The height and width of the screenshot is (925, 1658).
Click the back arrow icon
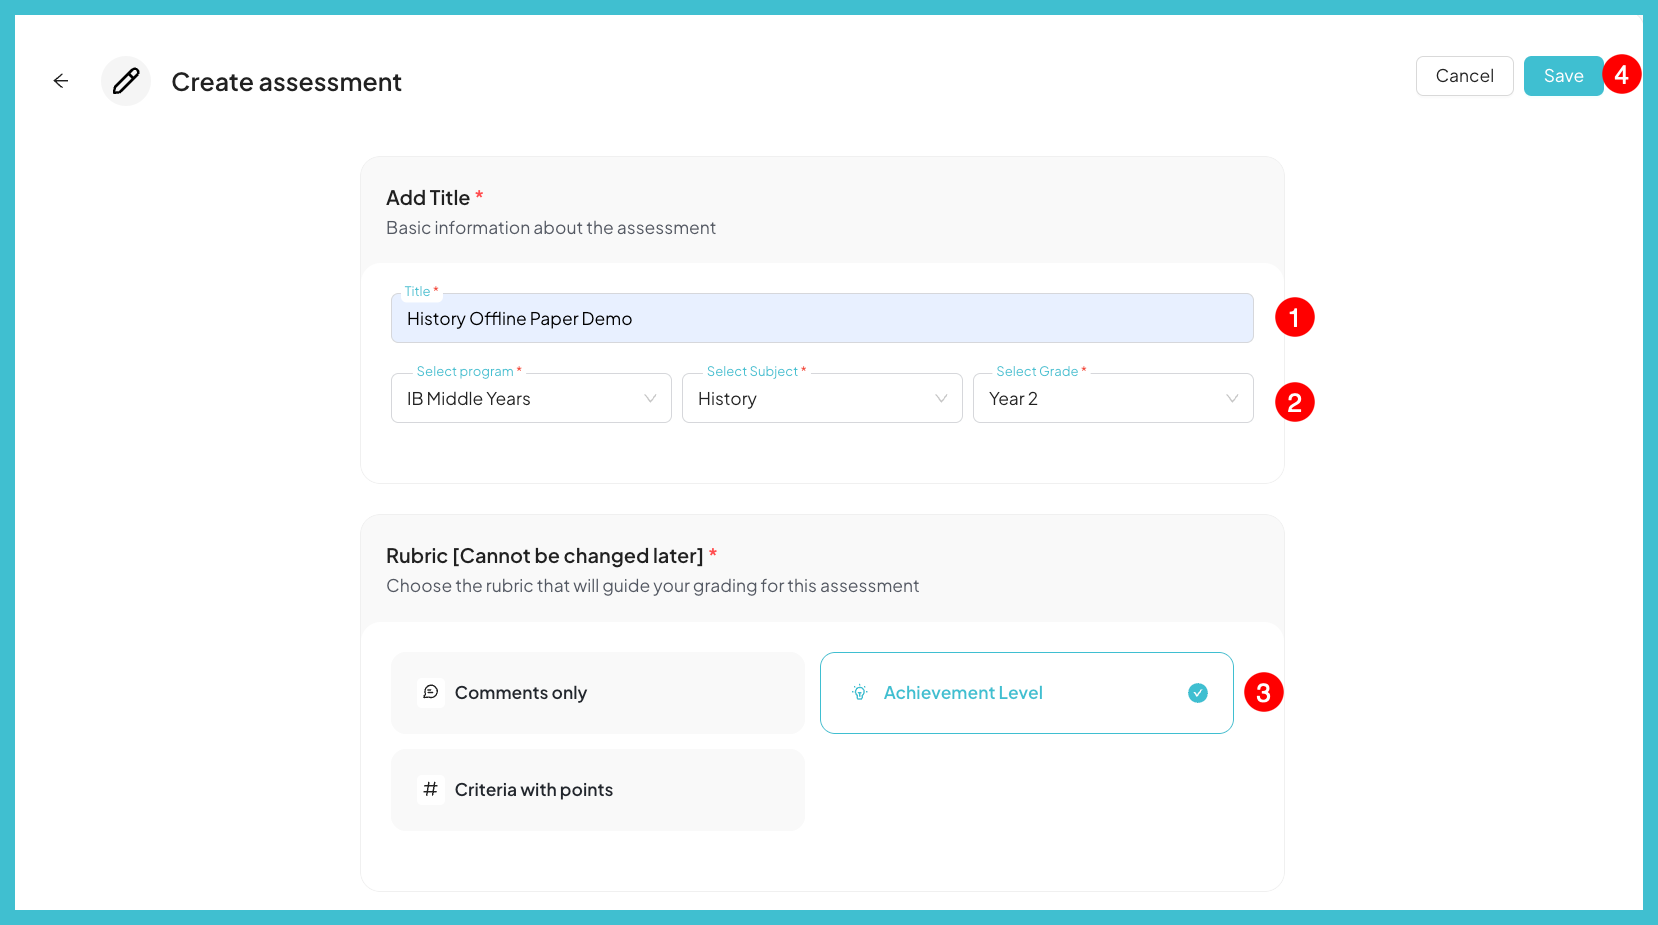click(x=61, y=81)
